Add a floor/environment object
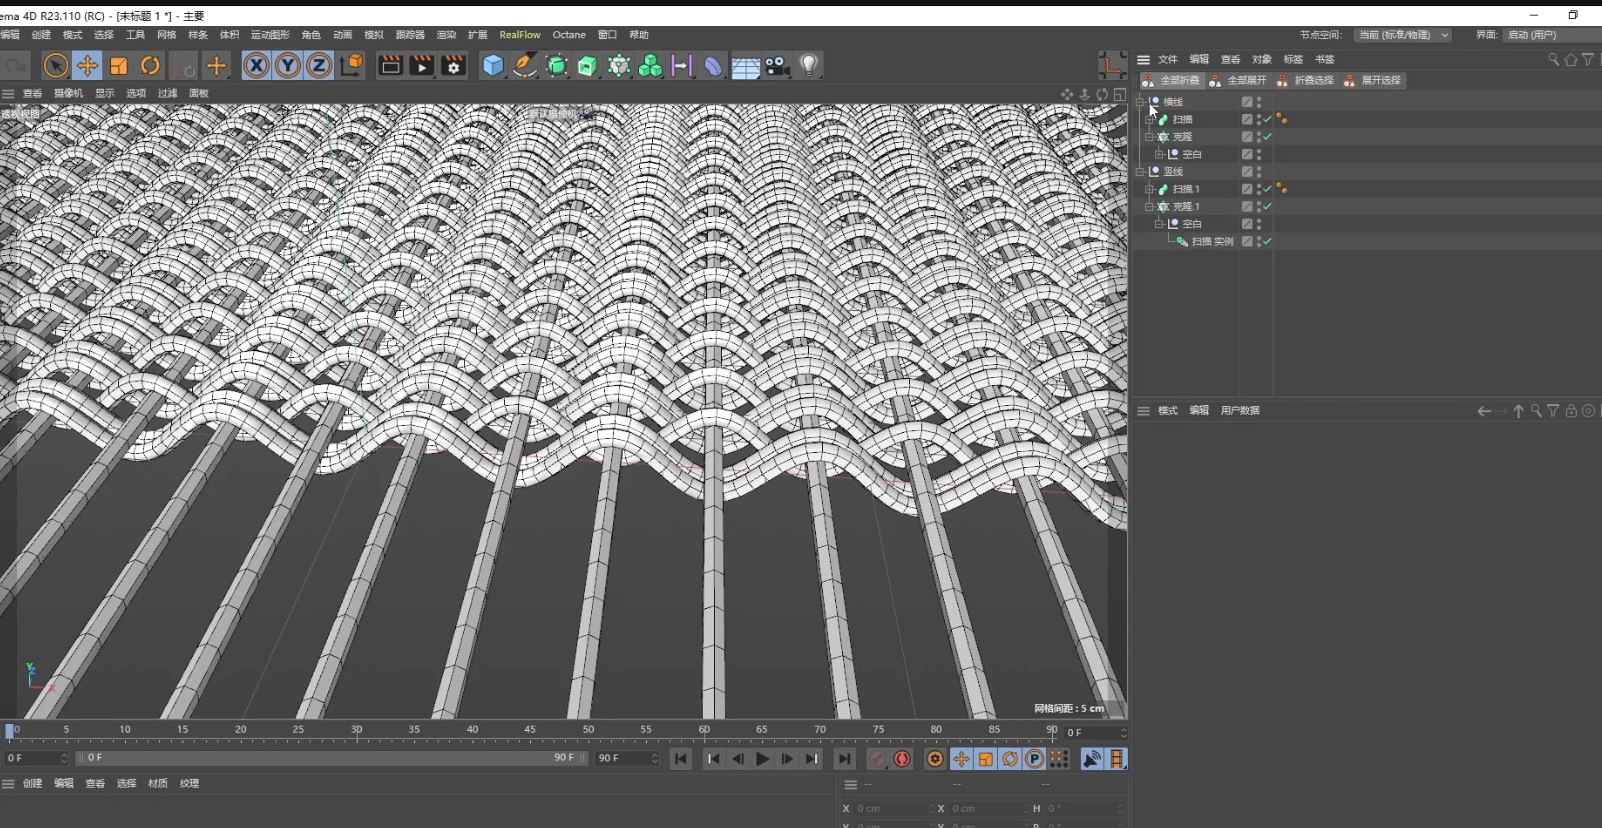Image resolution: width=1602 pixels, height=828 pixels. [x=745, y=66]
